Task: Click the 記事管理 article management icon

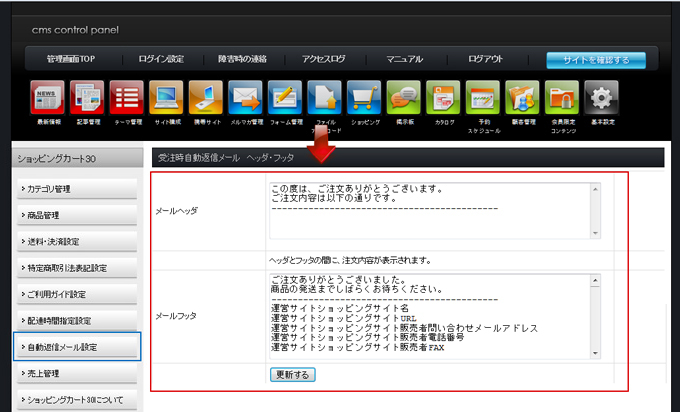Action: [87, 98]
